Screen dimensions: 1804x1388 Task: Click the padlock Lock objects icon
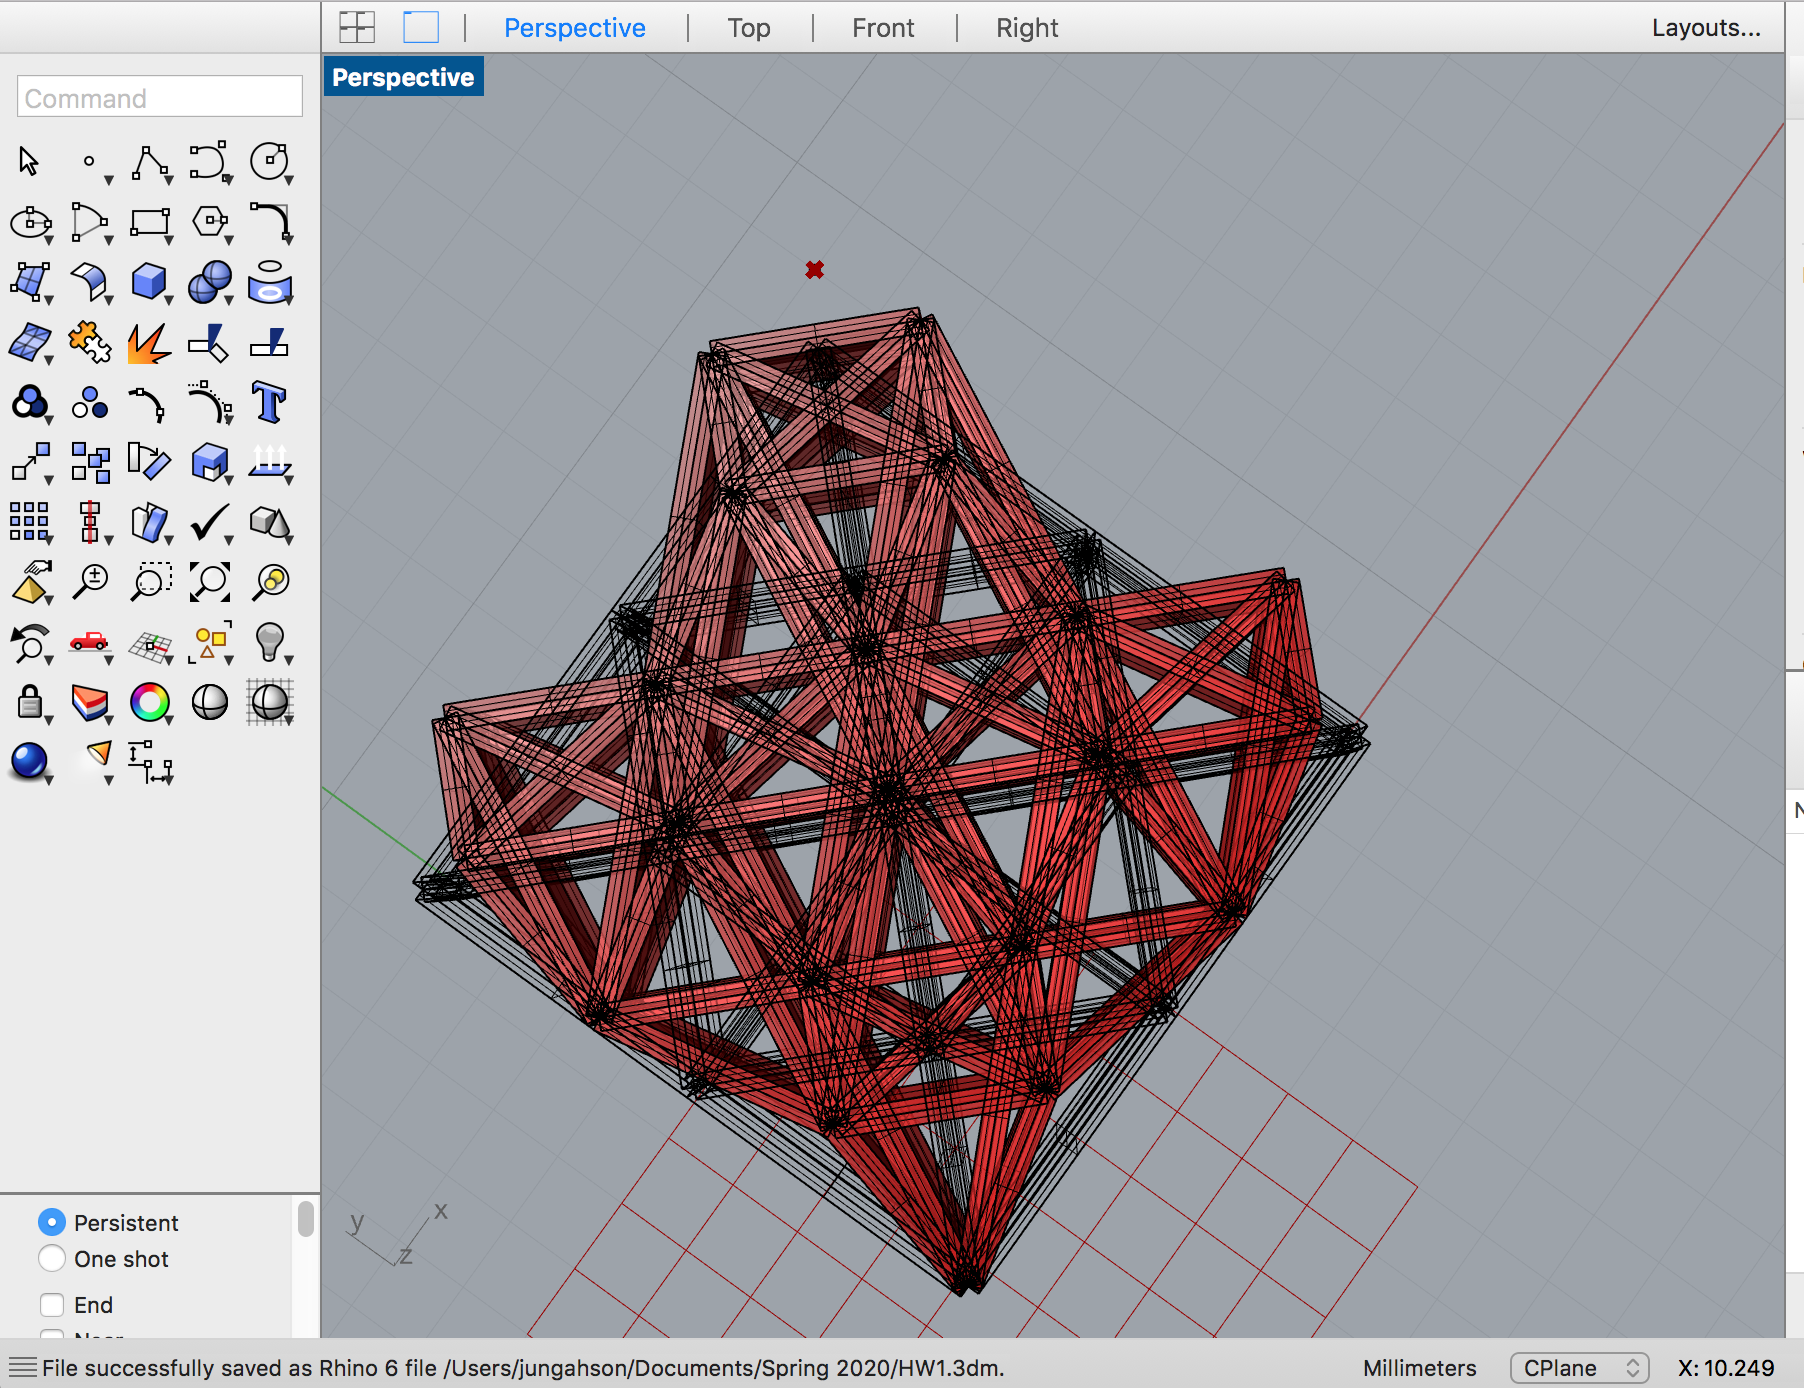pos(30,702)
